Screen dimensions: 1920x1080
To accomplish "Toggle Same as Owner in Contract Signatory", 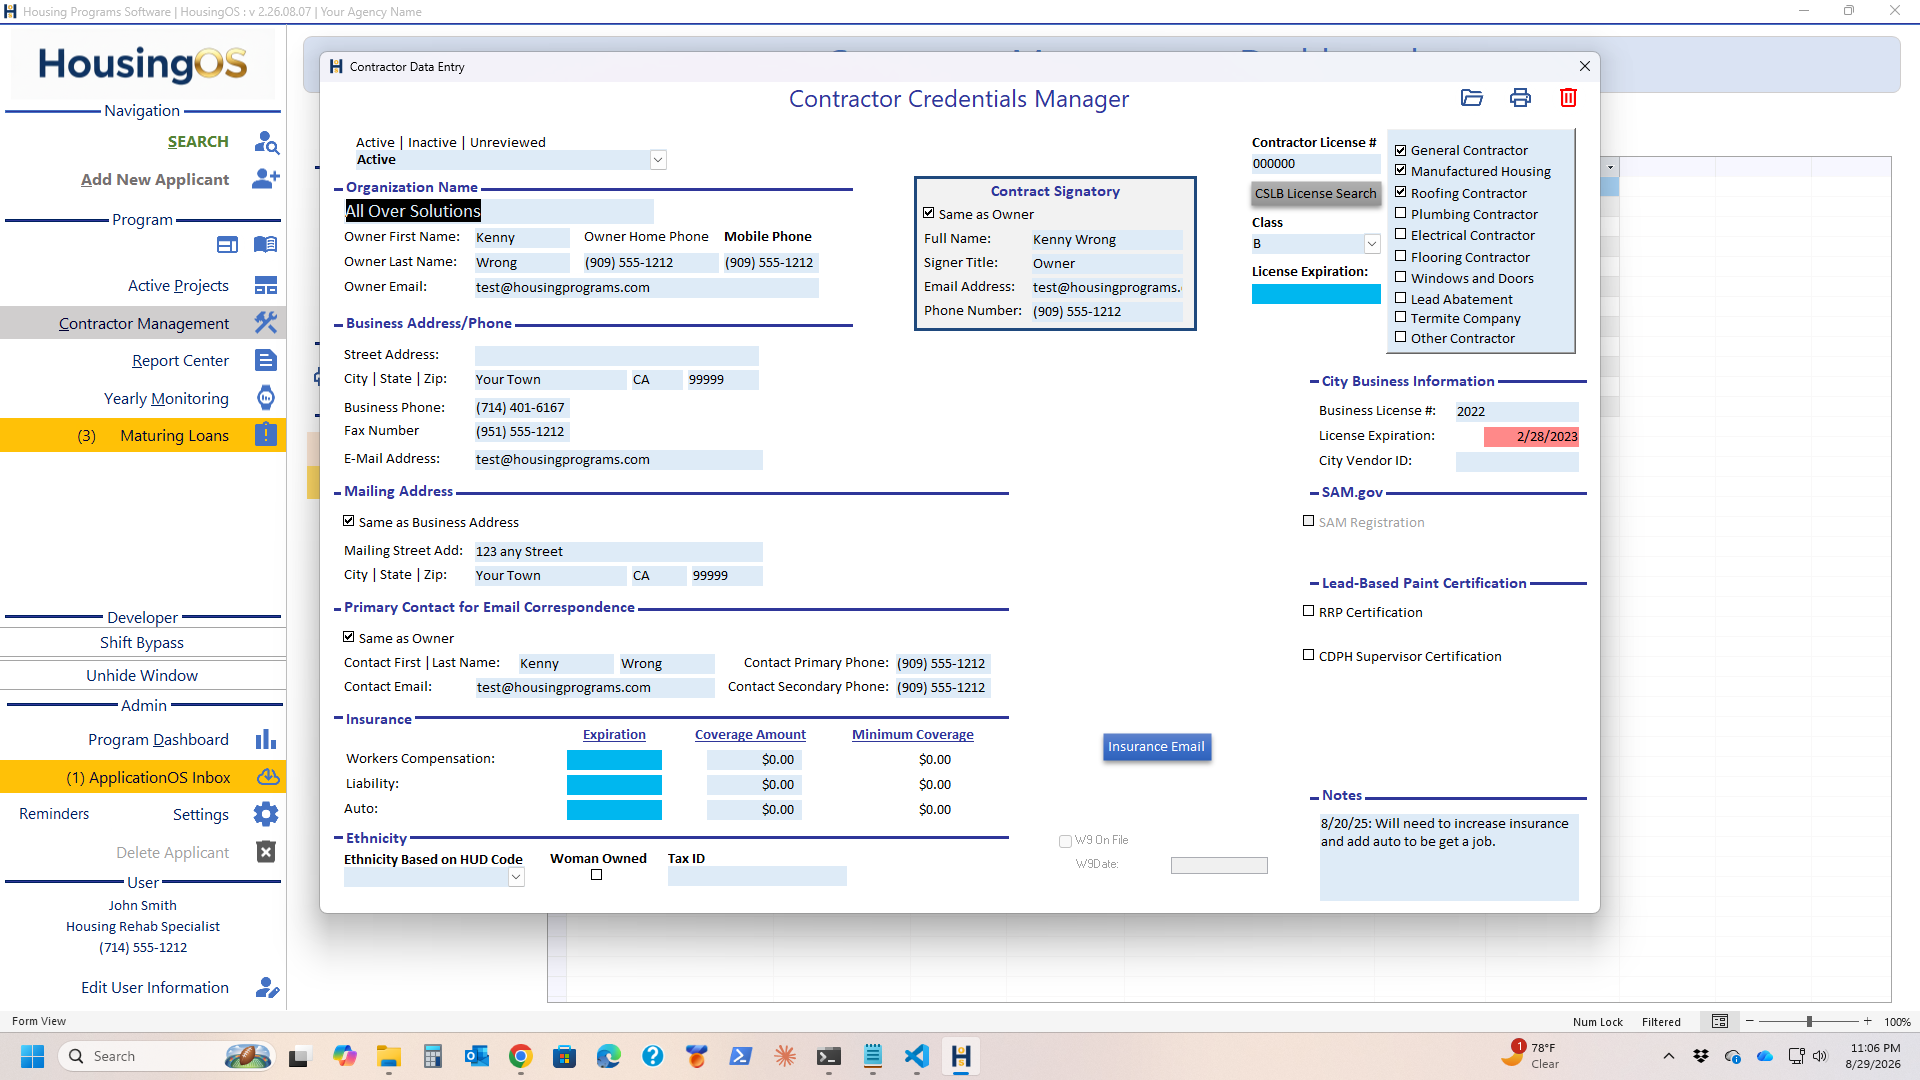I will tap(929, 213).
